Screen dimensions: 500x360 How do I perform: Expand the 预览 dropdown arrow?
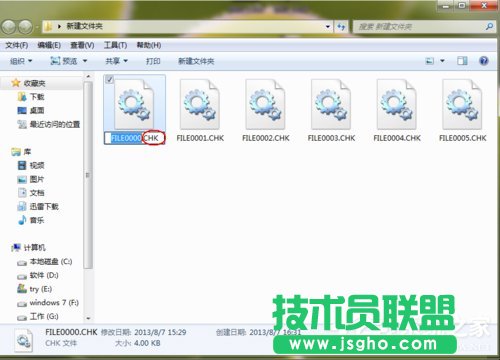point(85,61)
